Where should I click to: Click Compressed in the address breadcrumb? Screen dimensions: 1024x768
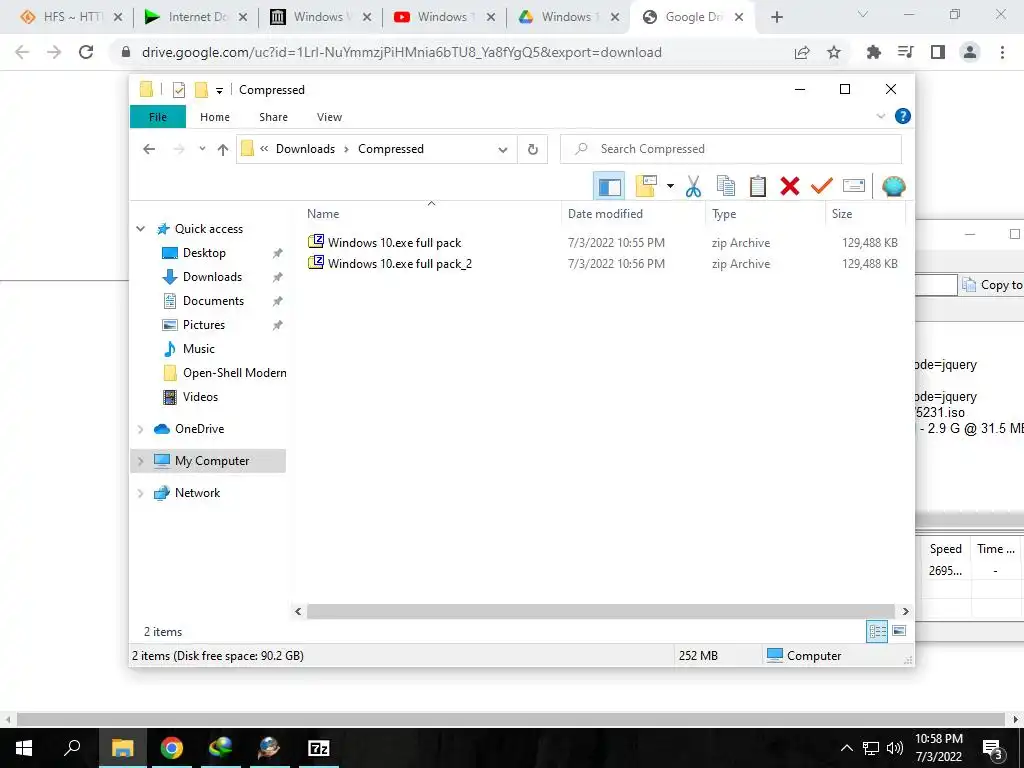pyautogui.click(x=391, y=149)
